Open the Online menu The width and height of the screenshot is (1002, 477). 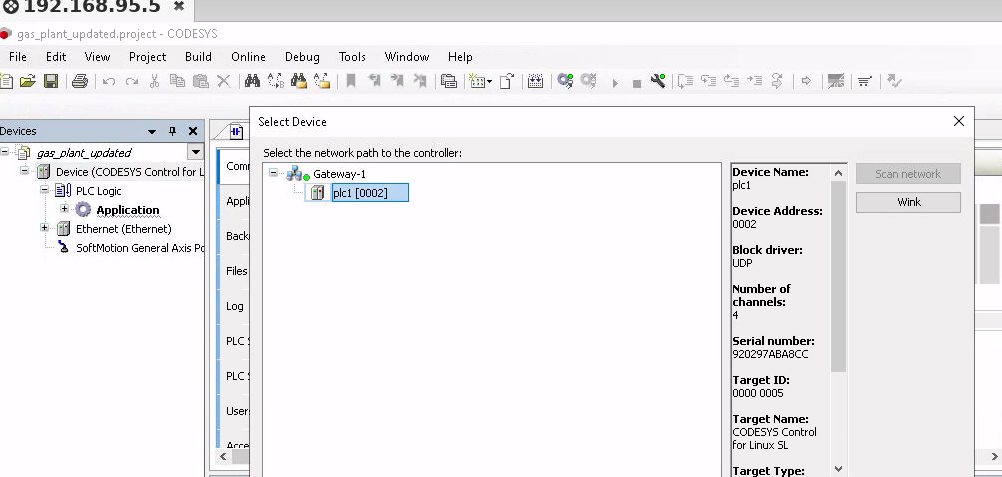pos(248,57)
